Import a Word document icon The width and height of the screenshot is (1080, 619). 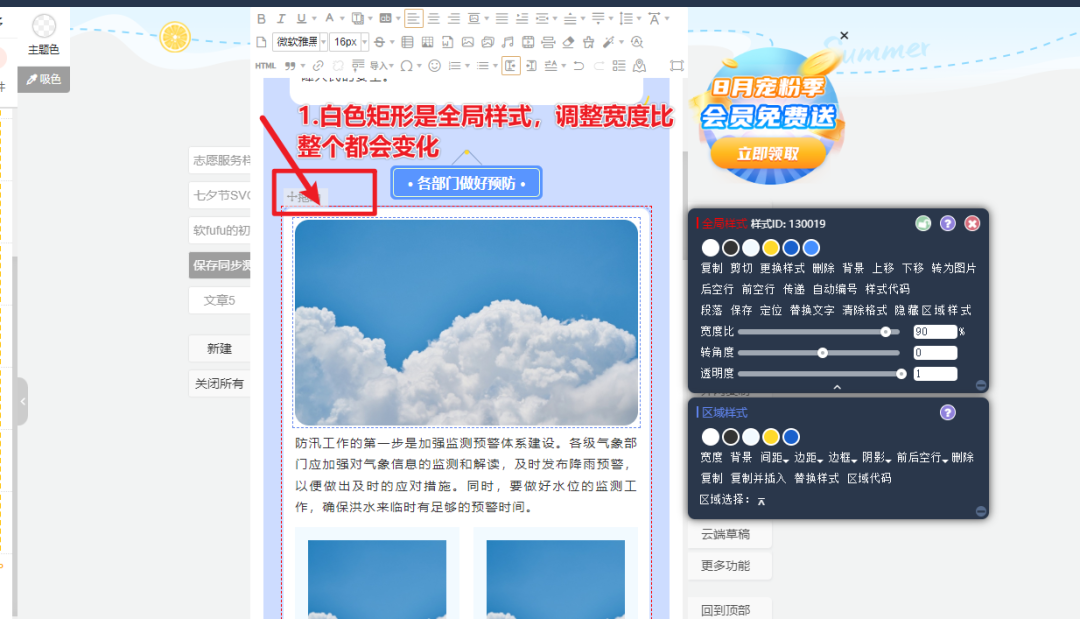pos(448,42)
